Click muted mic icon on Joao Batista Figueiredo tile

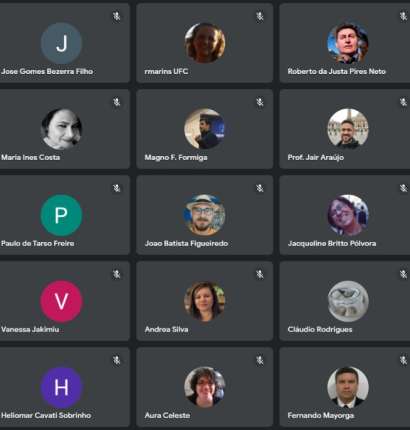pyautogui.click(x=260, y=188)
